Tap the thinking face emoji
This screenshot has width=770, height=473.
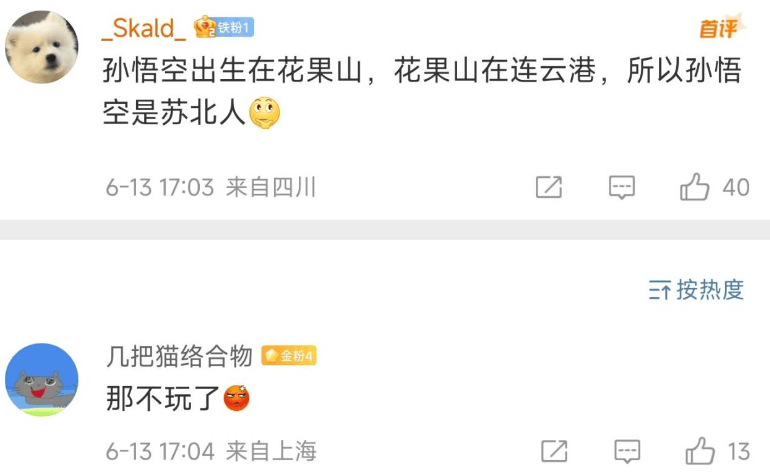(265, 113)
